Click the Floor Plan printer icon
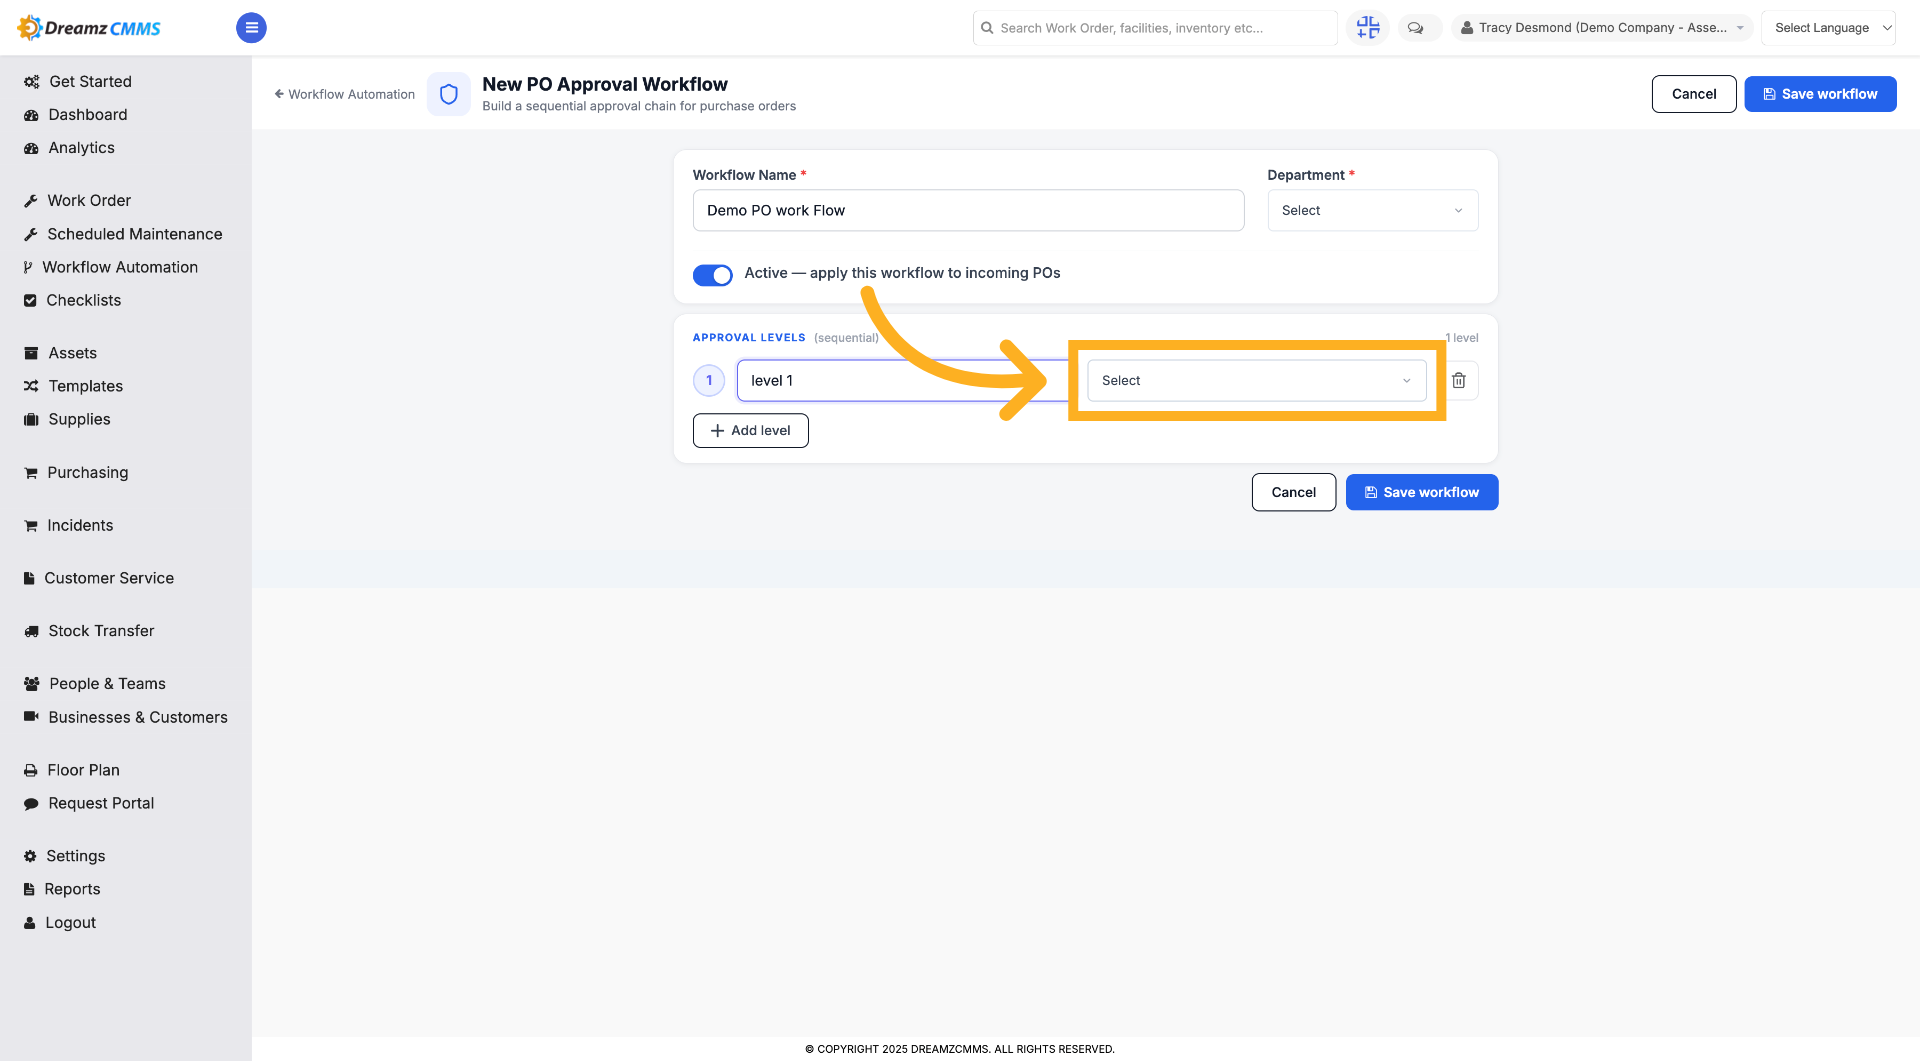The width and height of the screenshot is (1920, 1061). 31,770
